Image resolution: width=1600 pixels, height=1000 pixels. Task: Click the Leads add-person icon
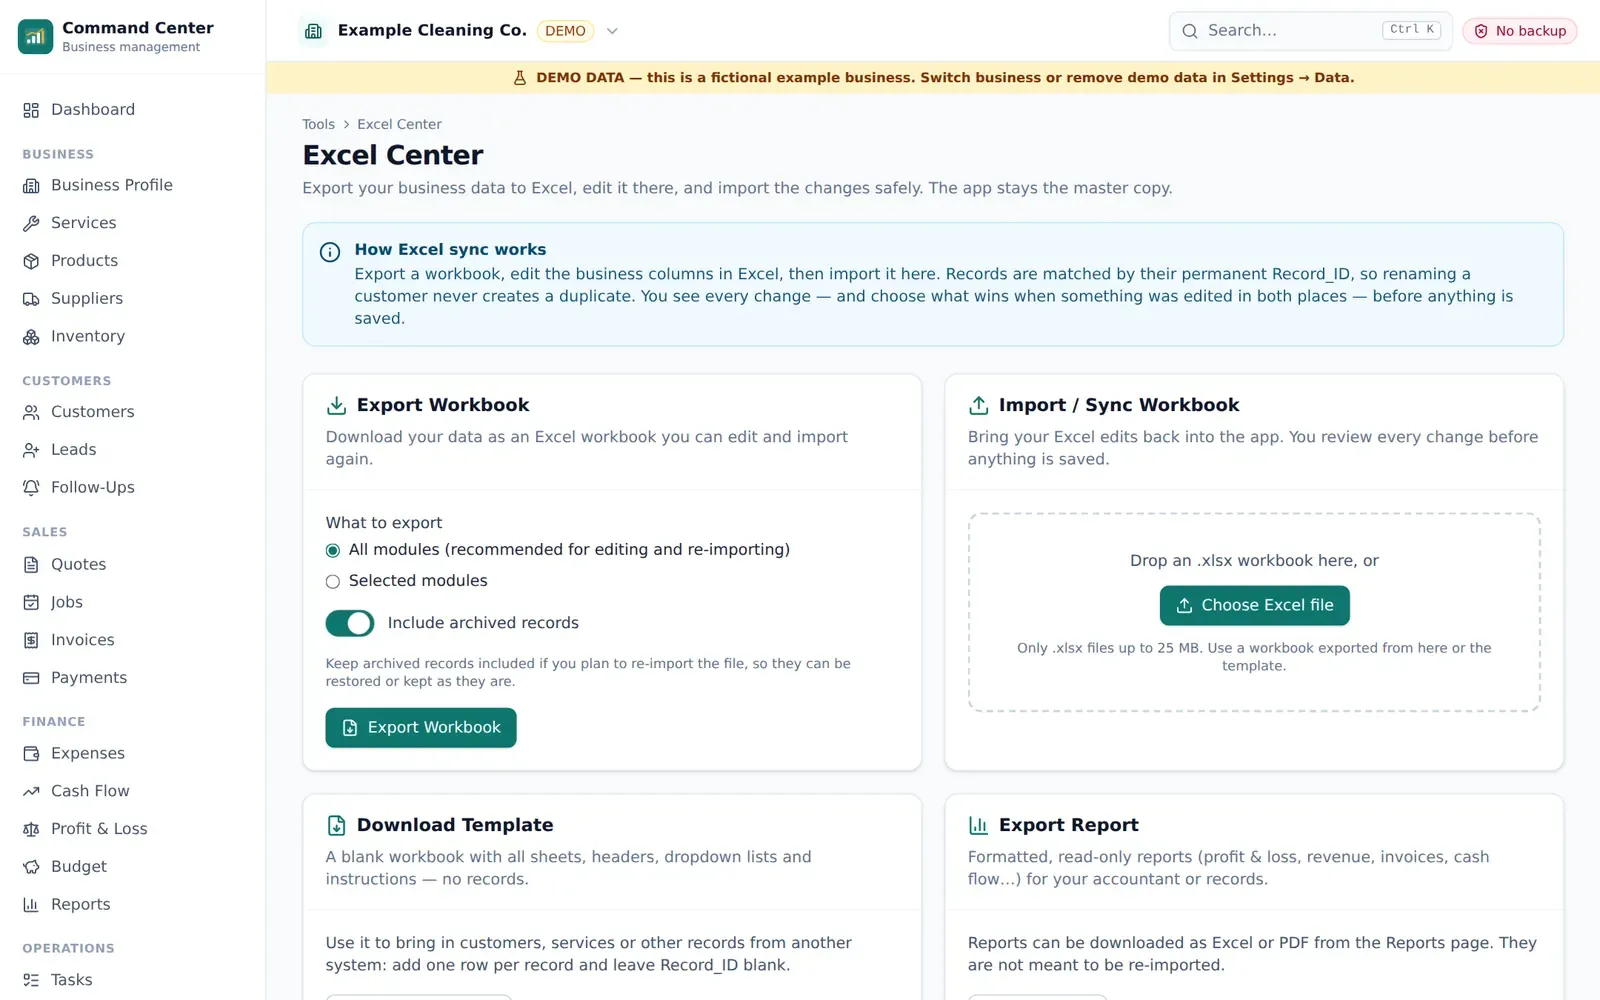31,450
